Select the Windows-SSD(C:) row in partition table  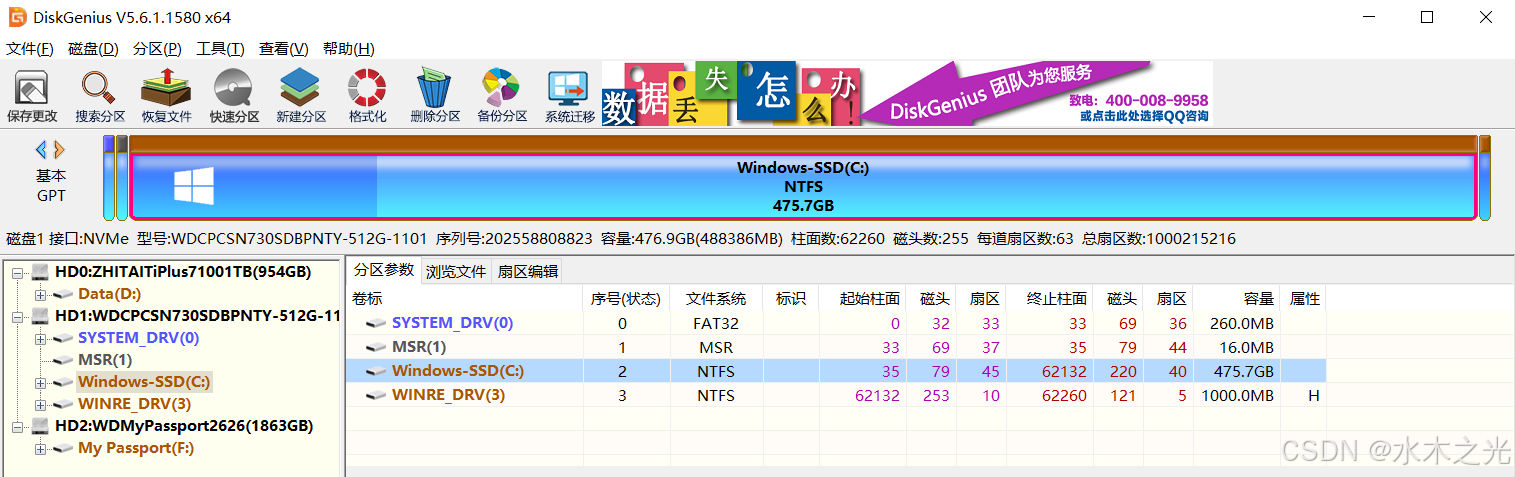pos(836,371)
